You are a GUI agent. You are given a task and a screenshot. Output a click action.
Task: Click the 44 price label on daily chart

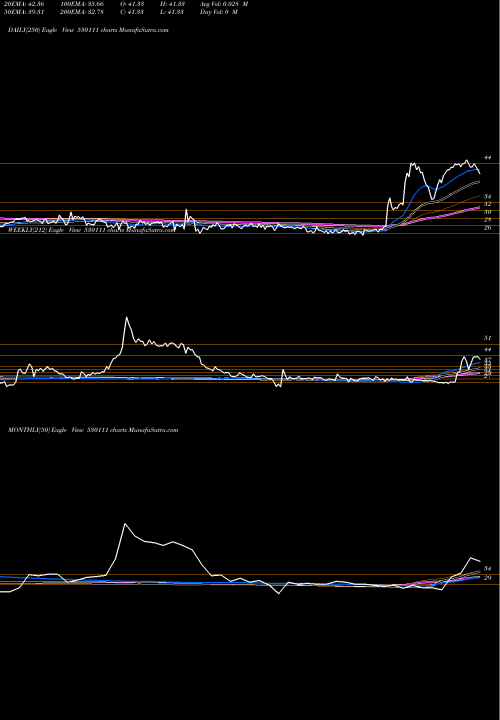pyautogui.click(x=488, y=158)
